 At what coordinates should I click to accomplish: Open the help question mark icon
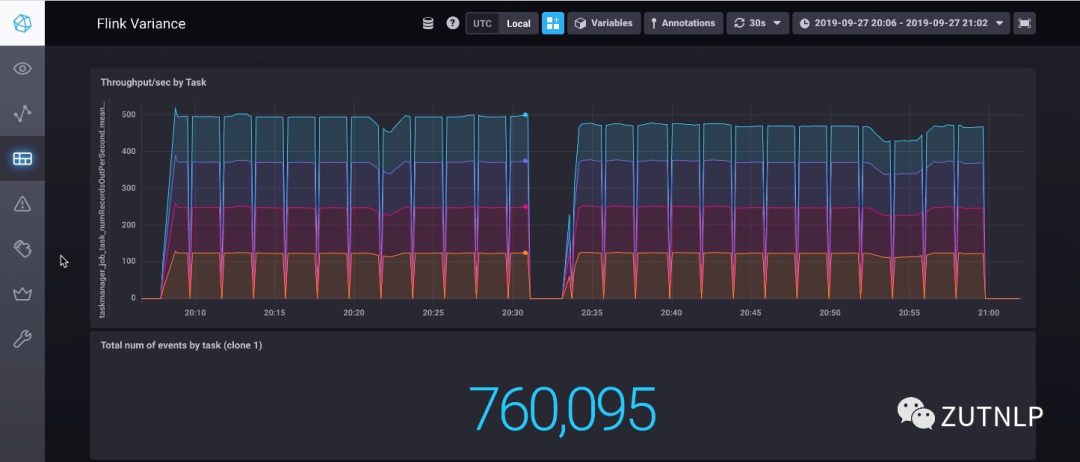[453, 23]
